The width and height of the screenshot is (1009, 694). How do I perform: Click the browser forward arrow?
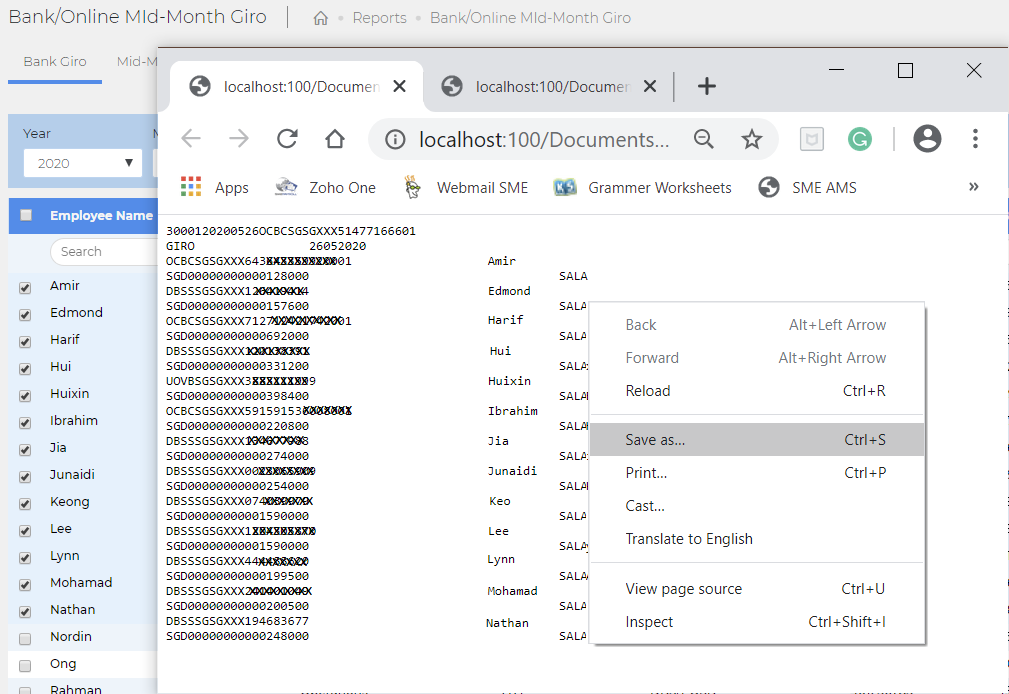click(239, 138)
